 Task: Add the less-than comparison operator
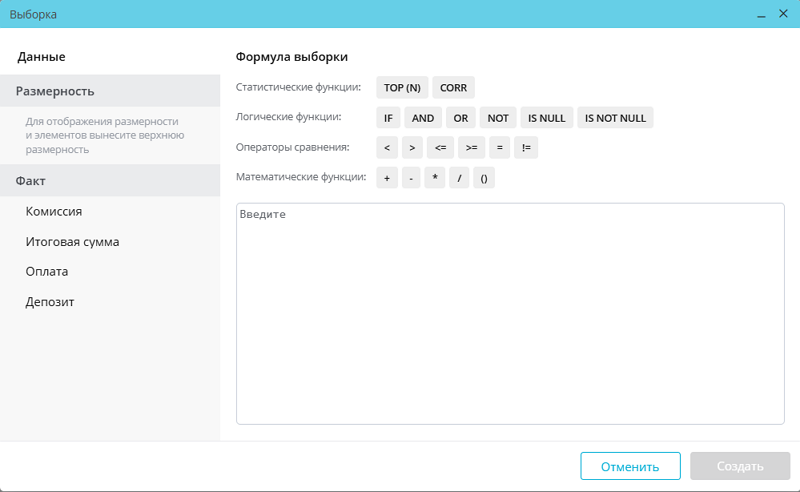387,148
